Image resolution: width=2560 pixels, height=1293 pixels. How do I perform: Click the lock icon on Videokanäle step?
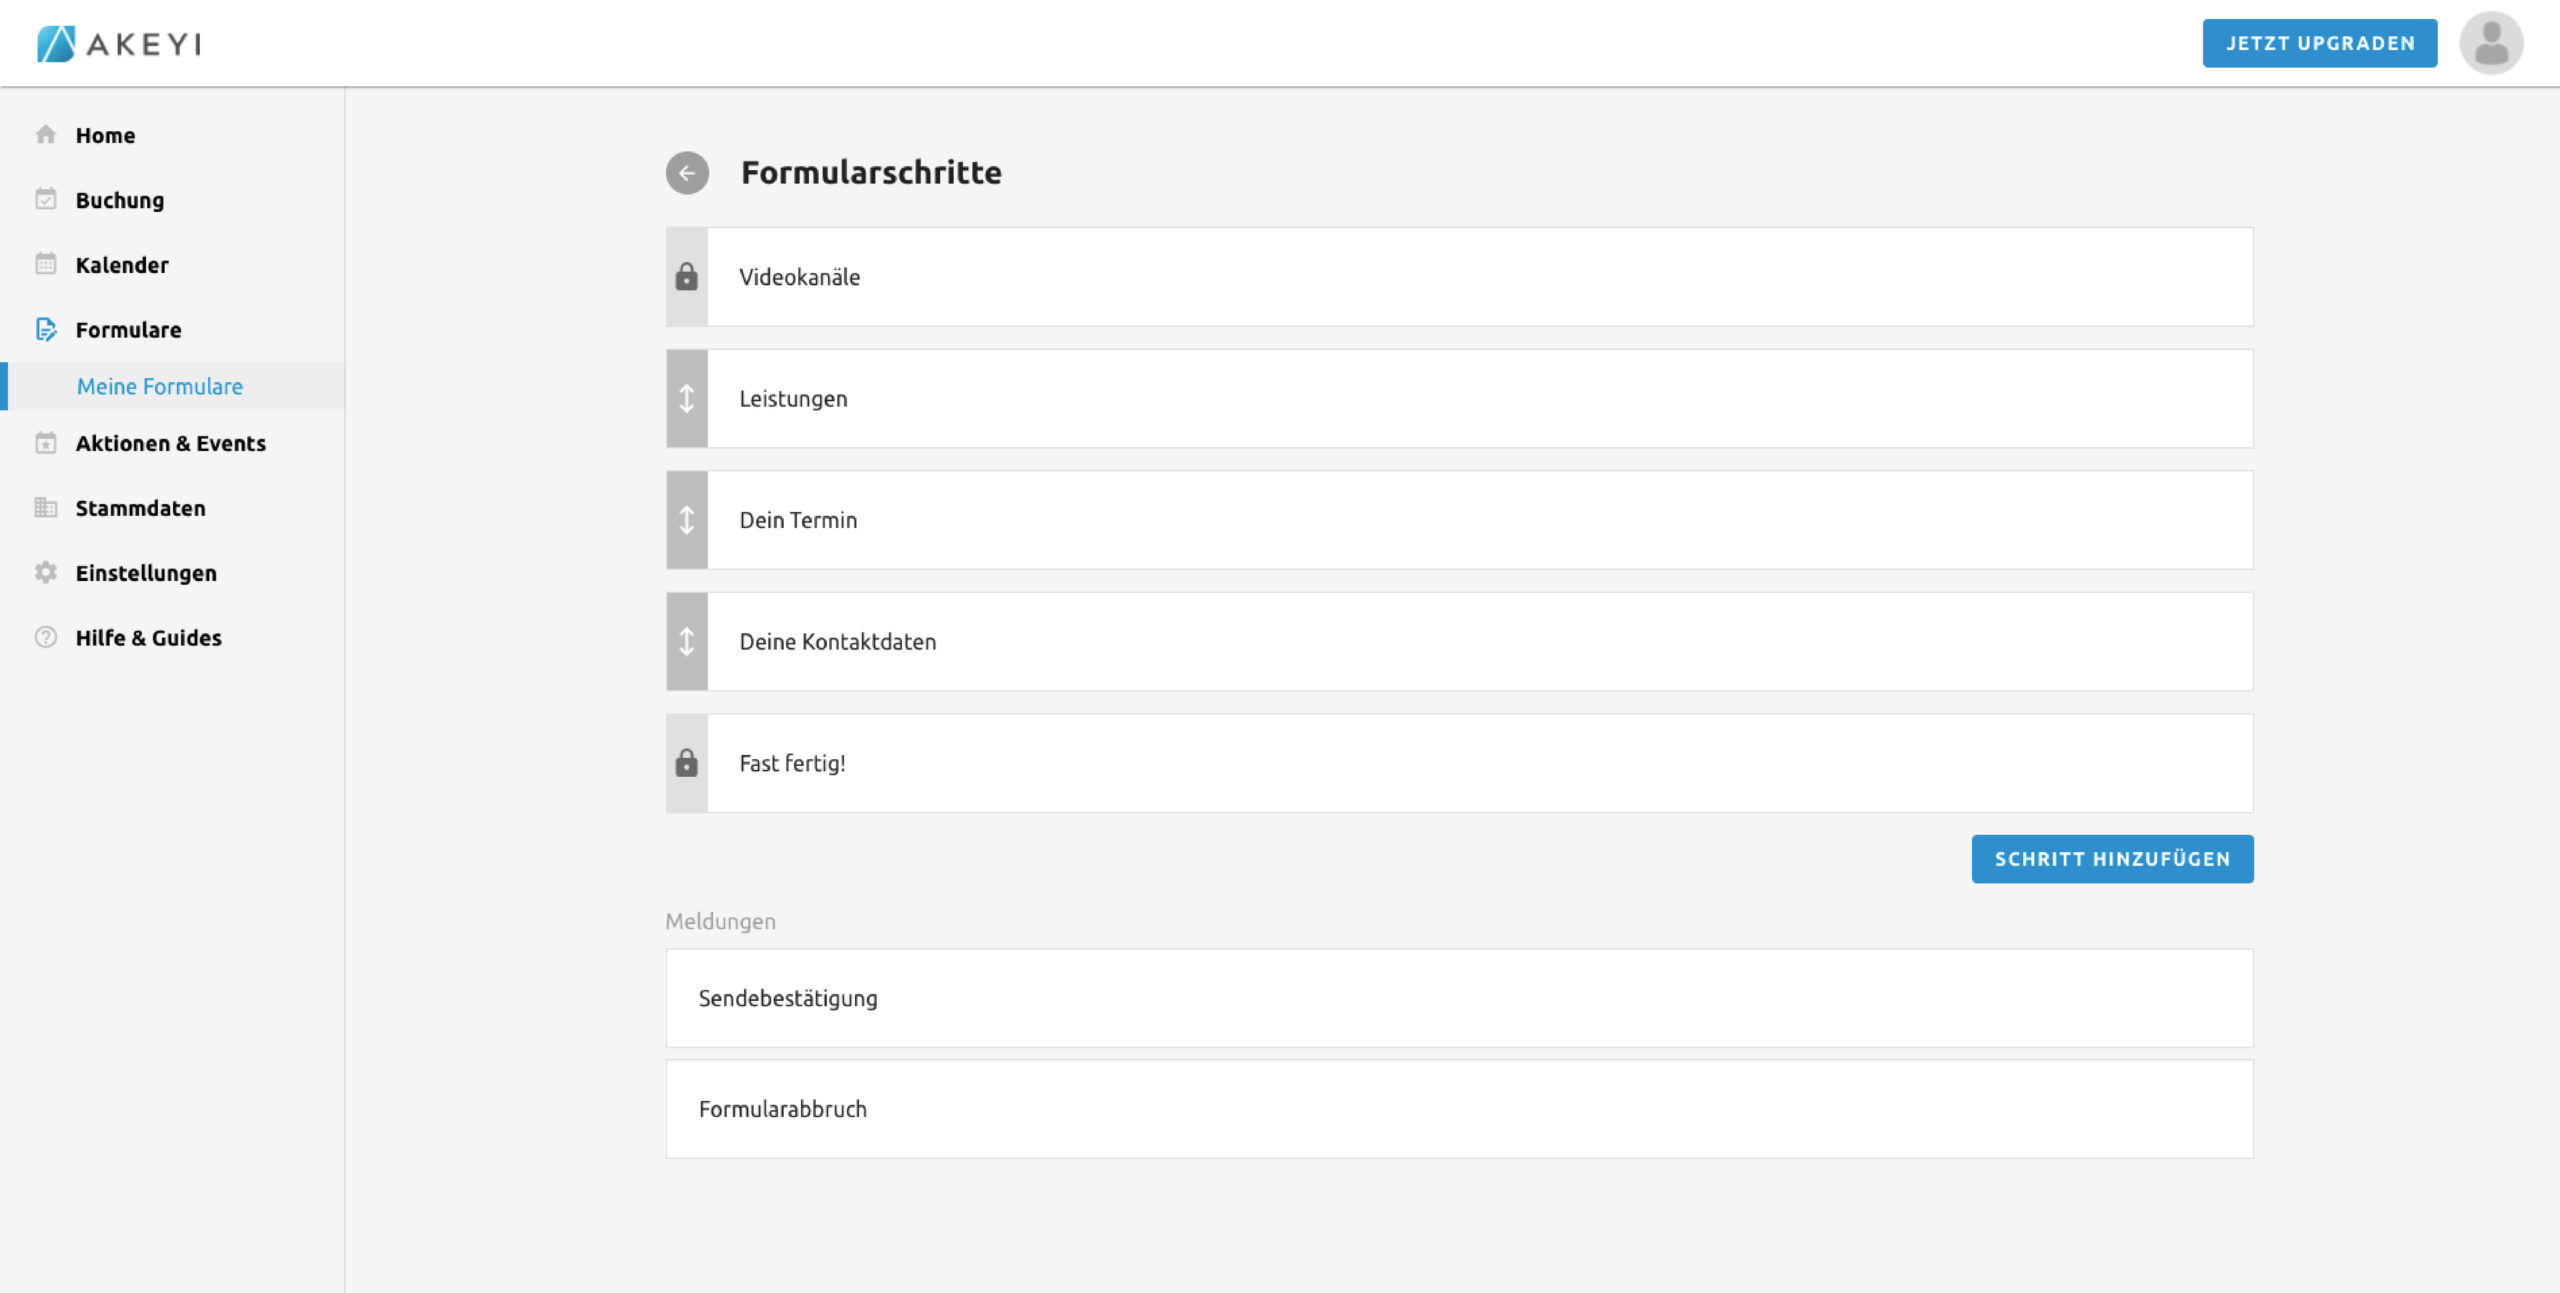[687, 277]
